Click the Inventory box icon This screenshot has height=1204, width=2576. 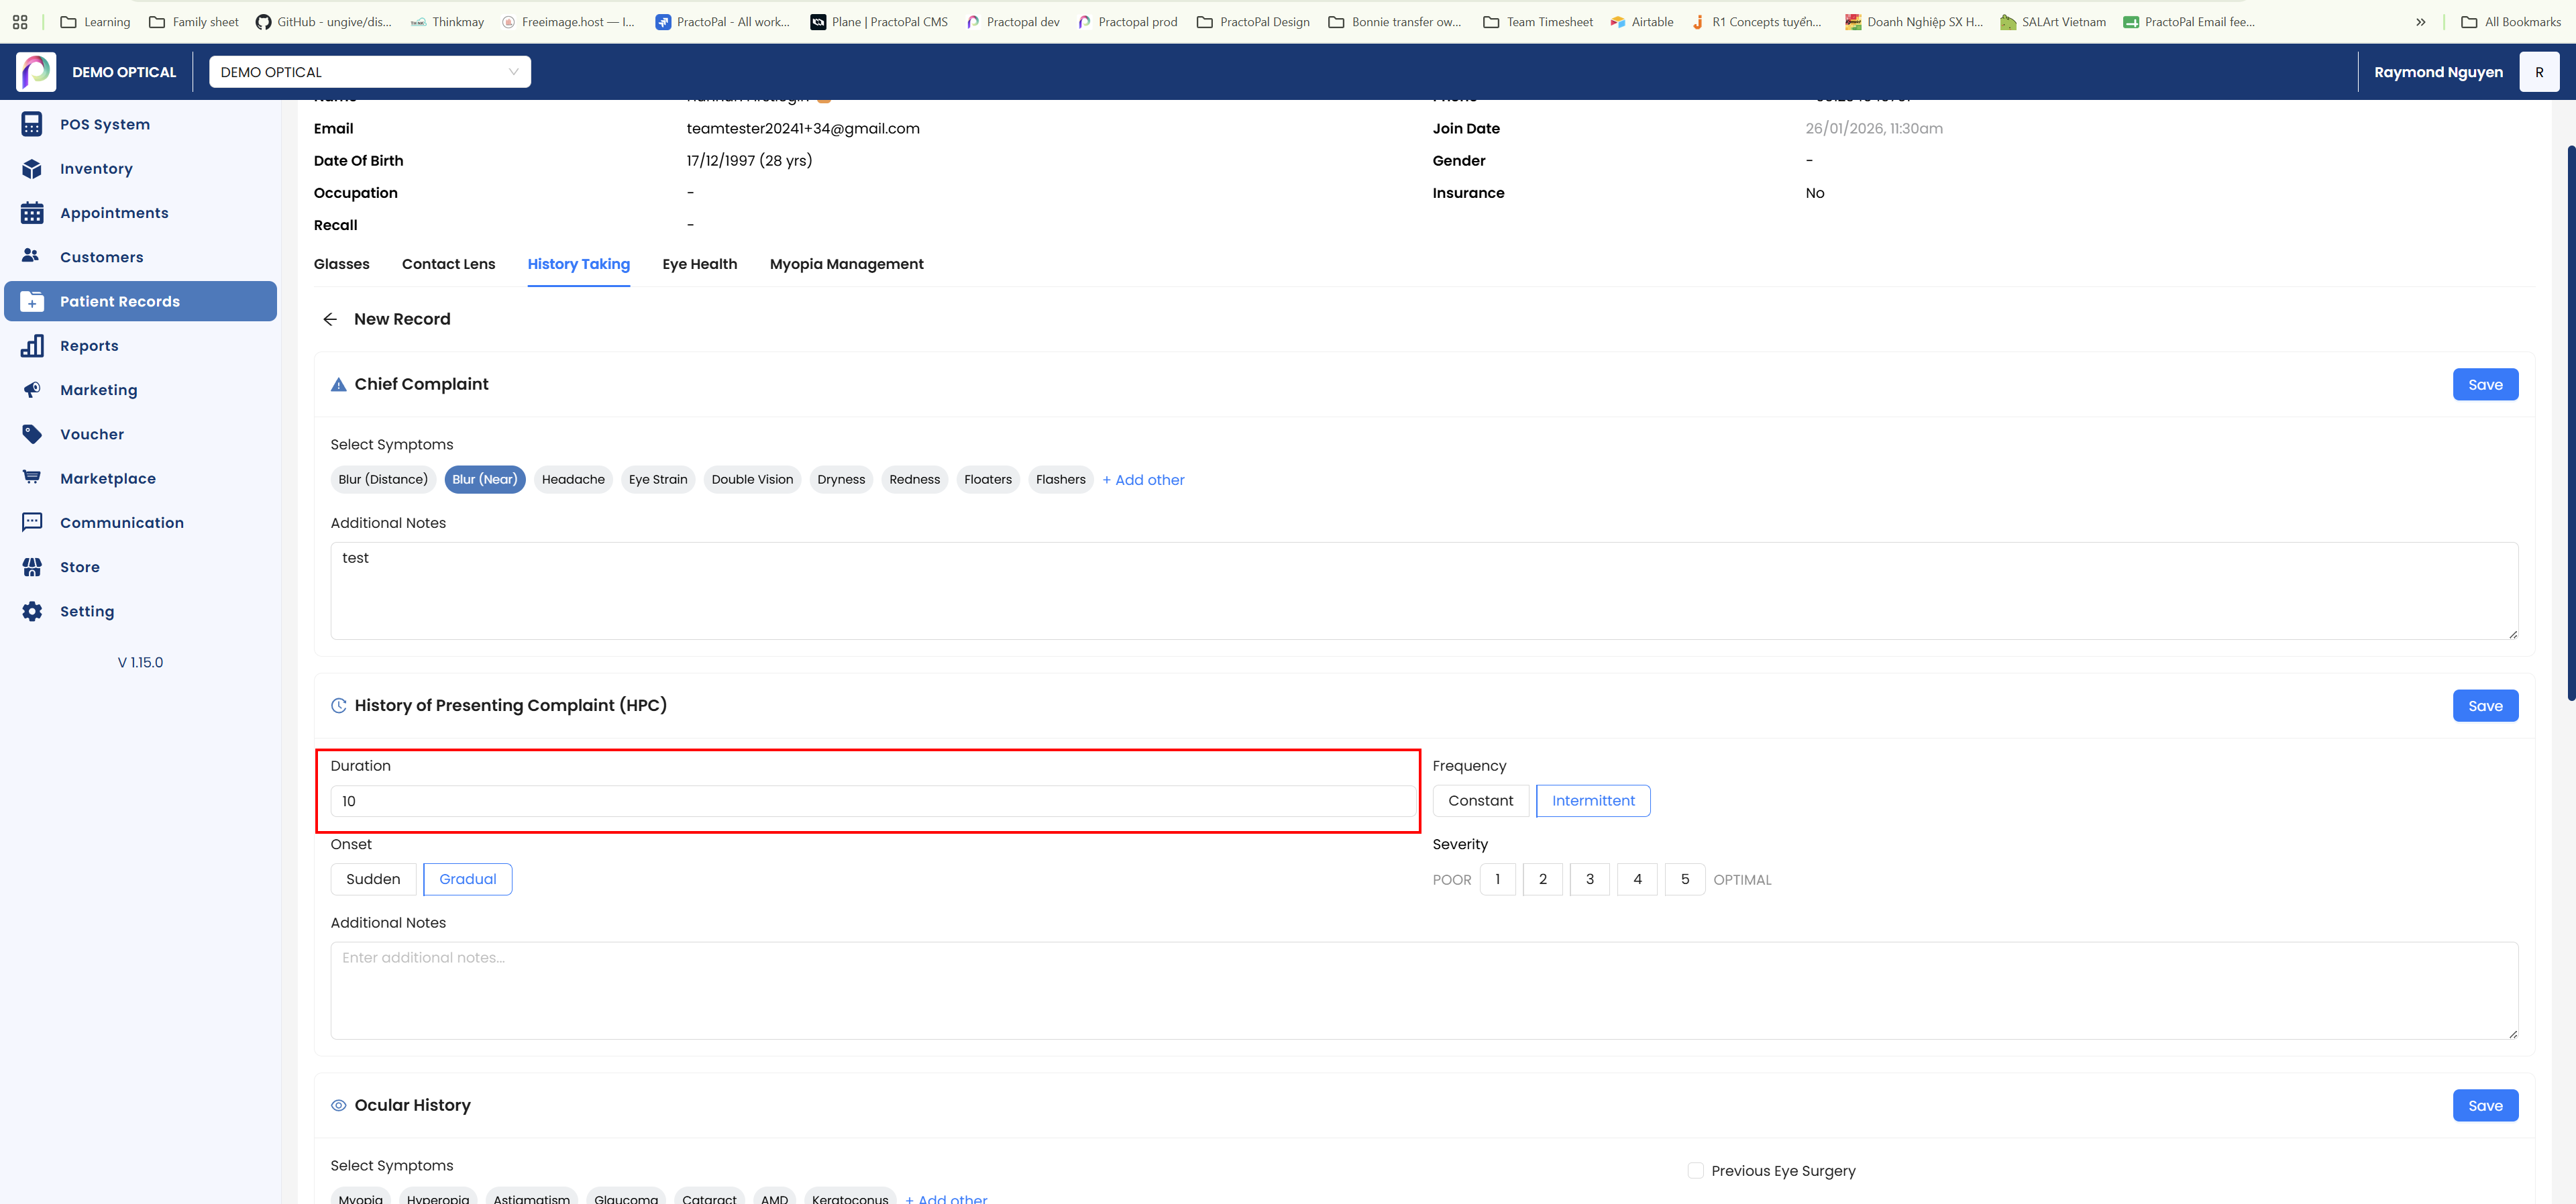(32, 169)
